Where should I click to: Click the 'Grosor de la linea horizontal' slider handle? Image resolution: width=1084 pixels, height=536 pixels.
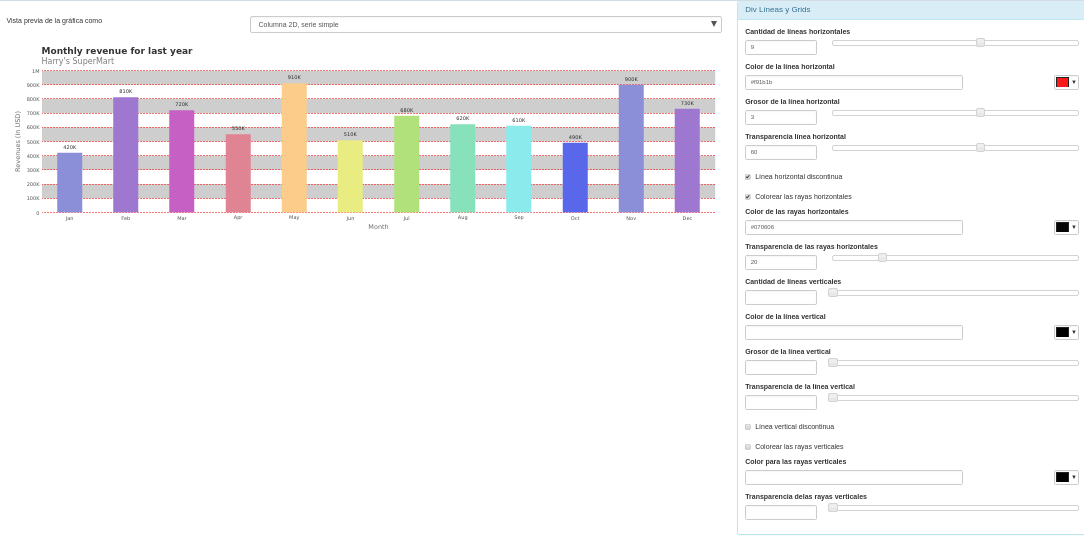pyautogui.click(x=980, y=113)
